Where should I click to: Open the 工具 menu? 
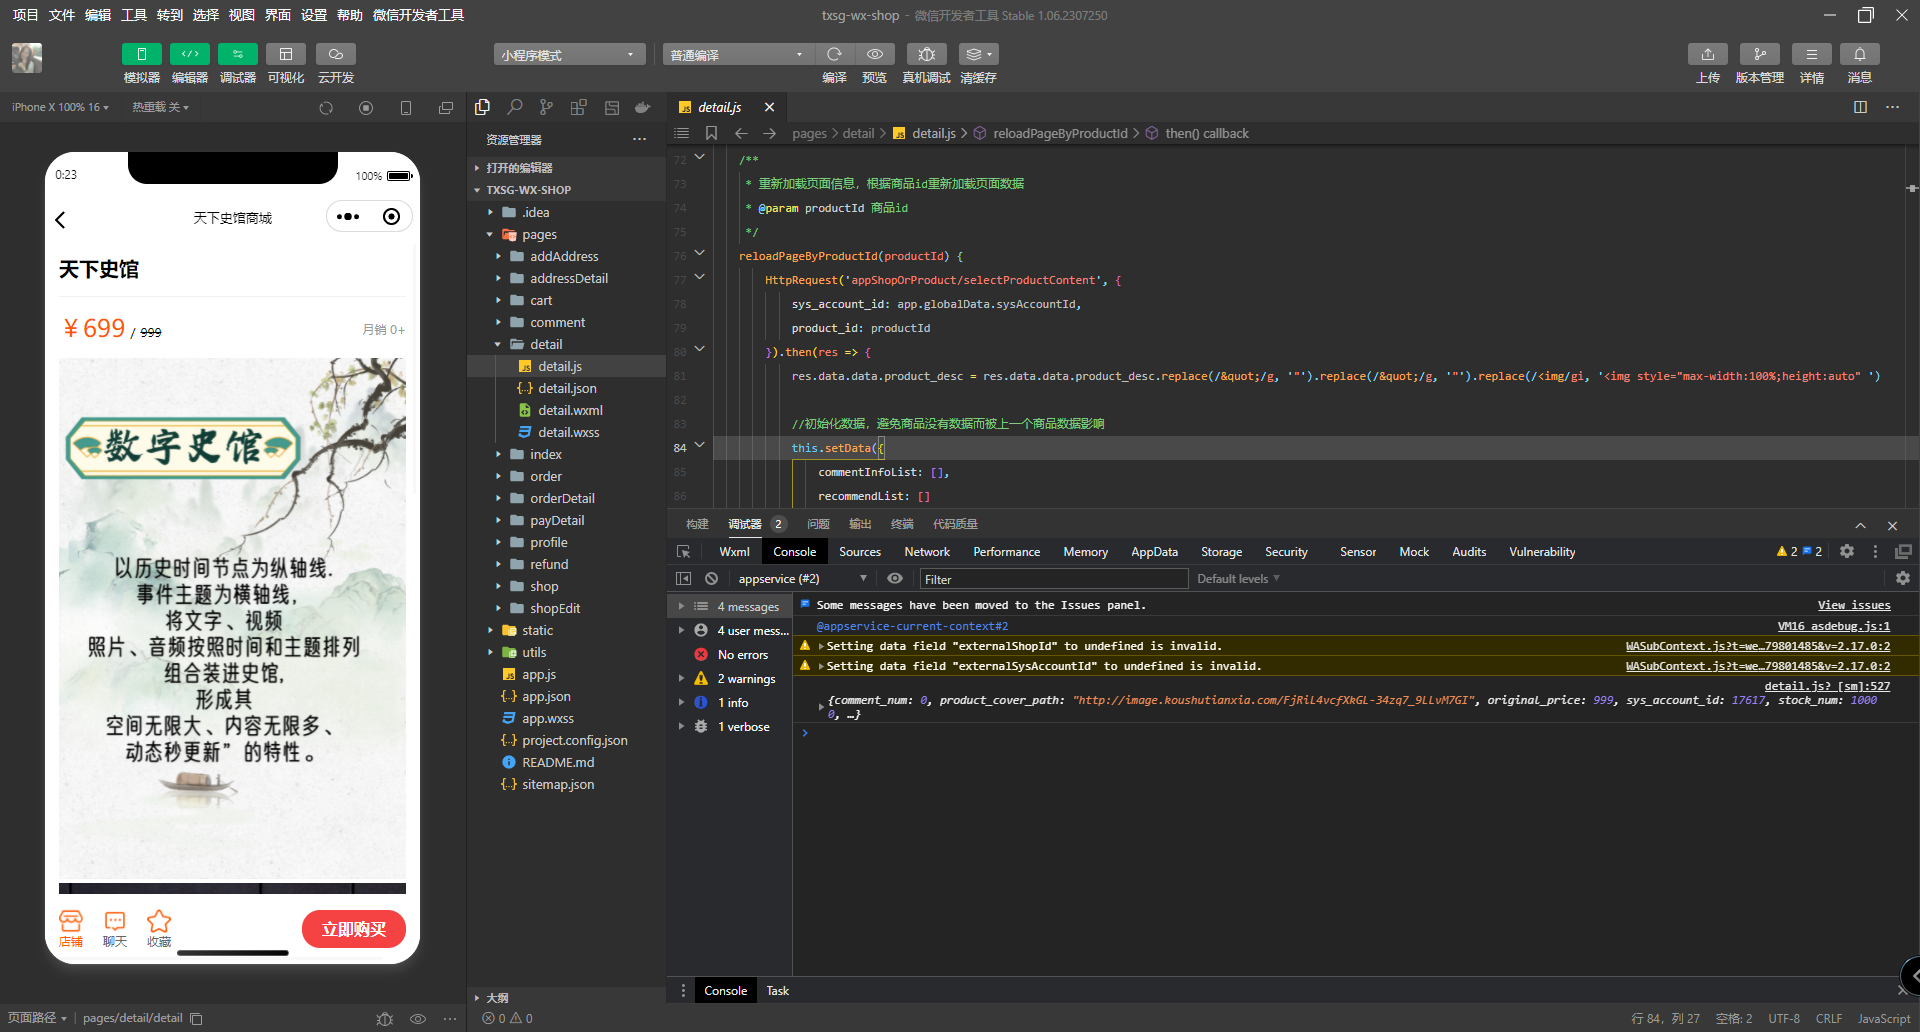point(134,15)
